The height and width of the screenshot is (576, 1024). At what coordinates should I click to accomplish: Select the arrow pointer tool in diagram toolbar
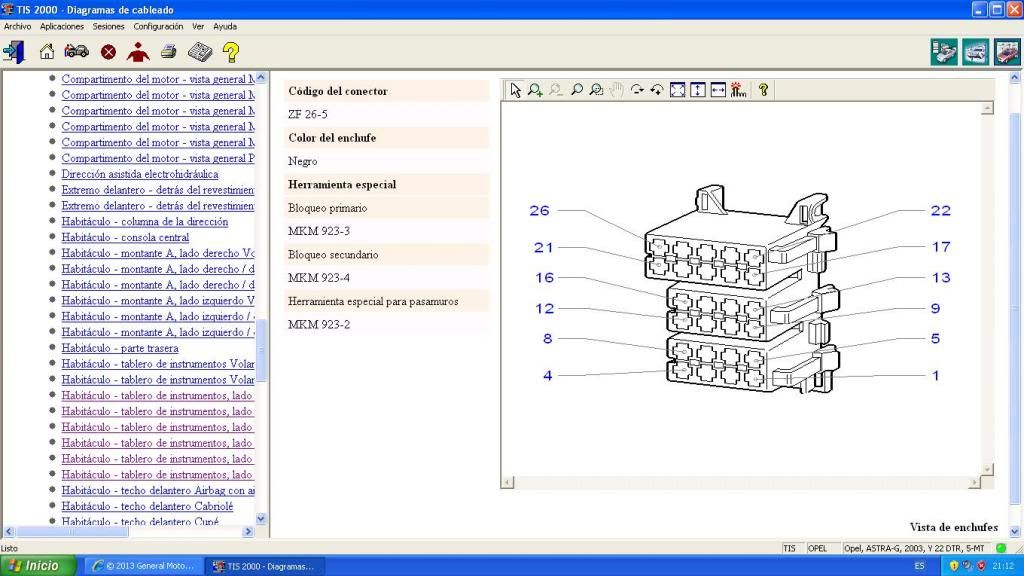(515, 90)
